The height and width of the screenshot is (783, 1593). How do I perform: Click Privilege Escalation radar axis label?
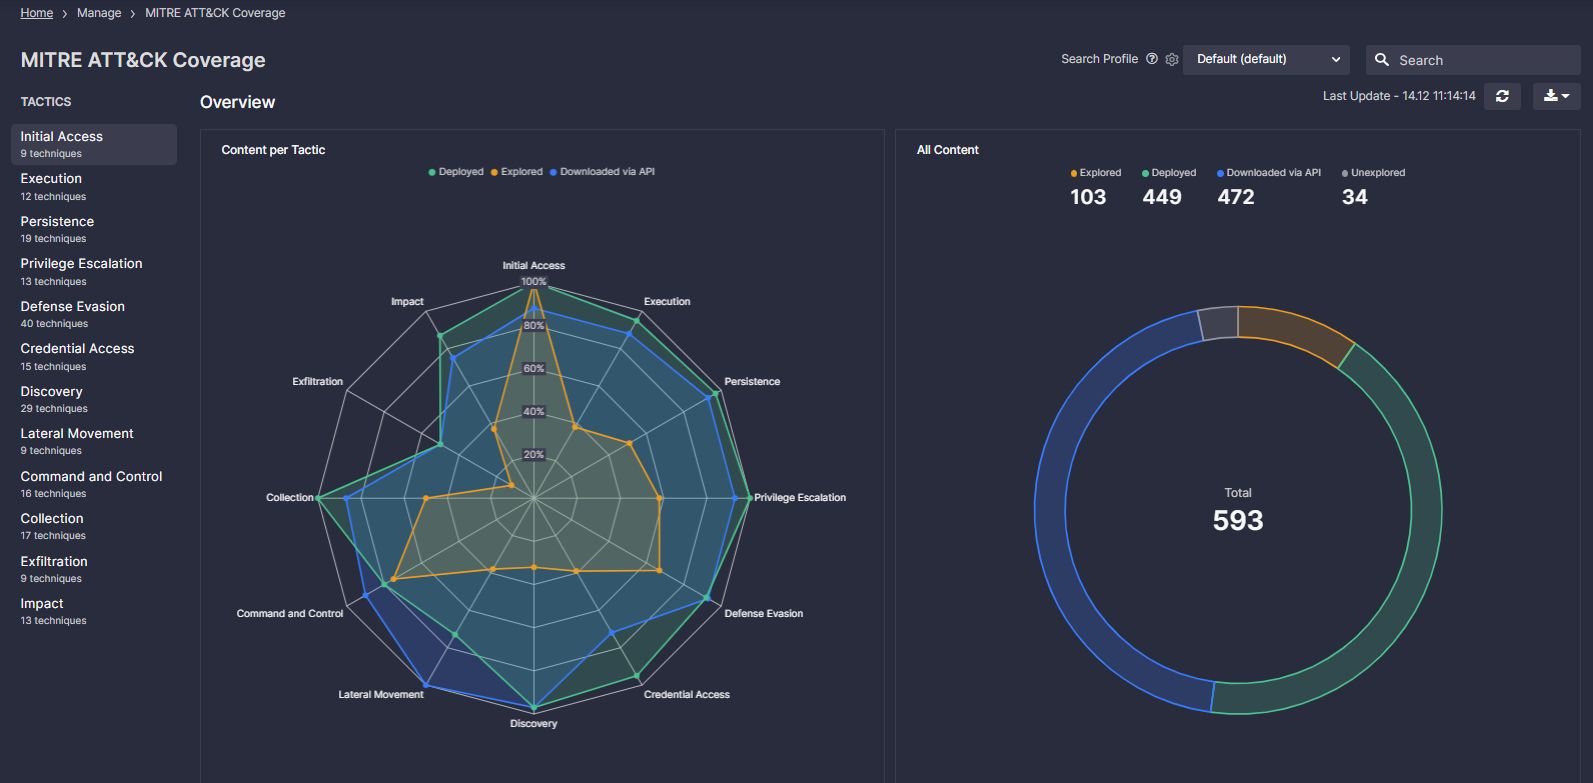click(x=800, y=498)
